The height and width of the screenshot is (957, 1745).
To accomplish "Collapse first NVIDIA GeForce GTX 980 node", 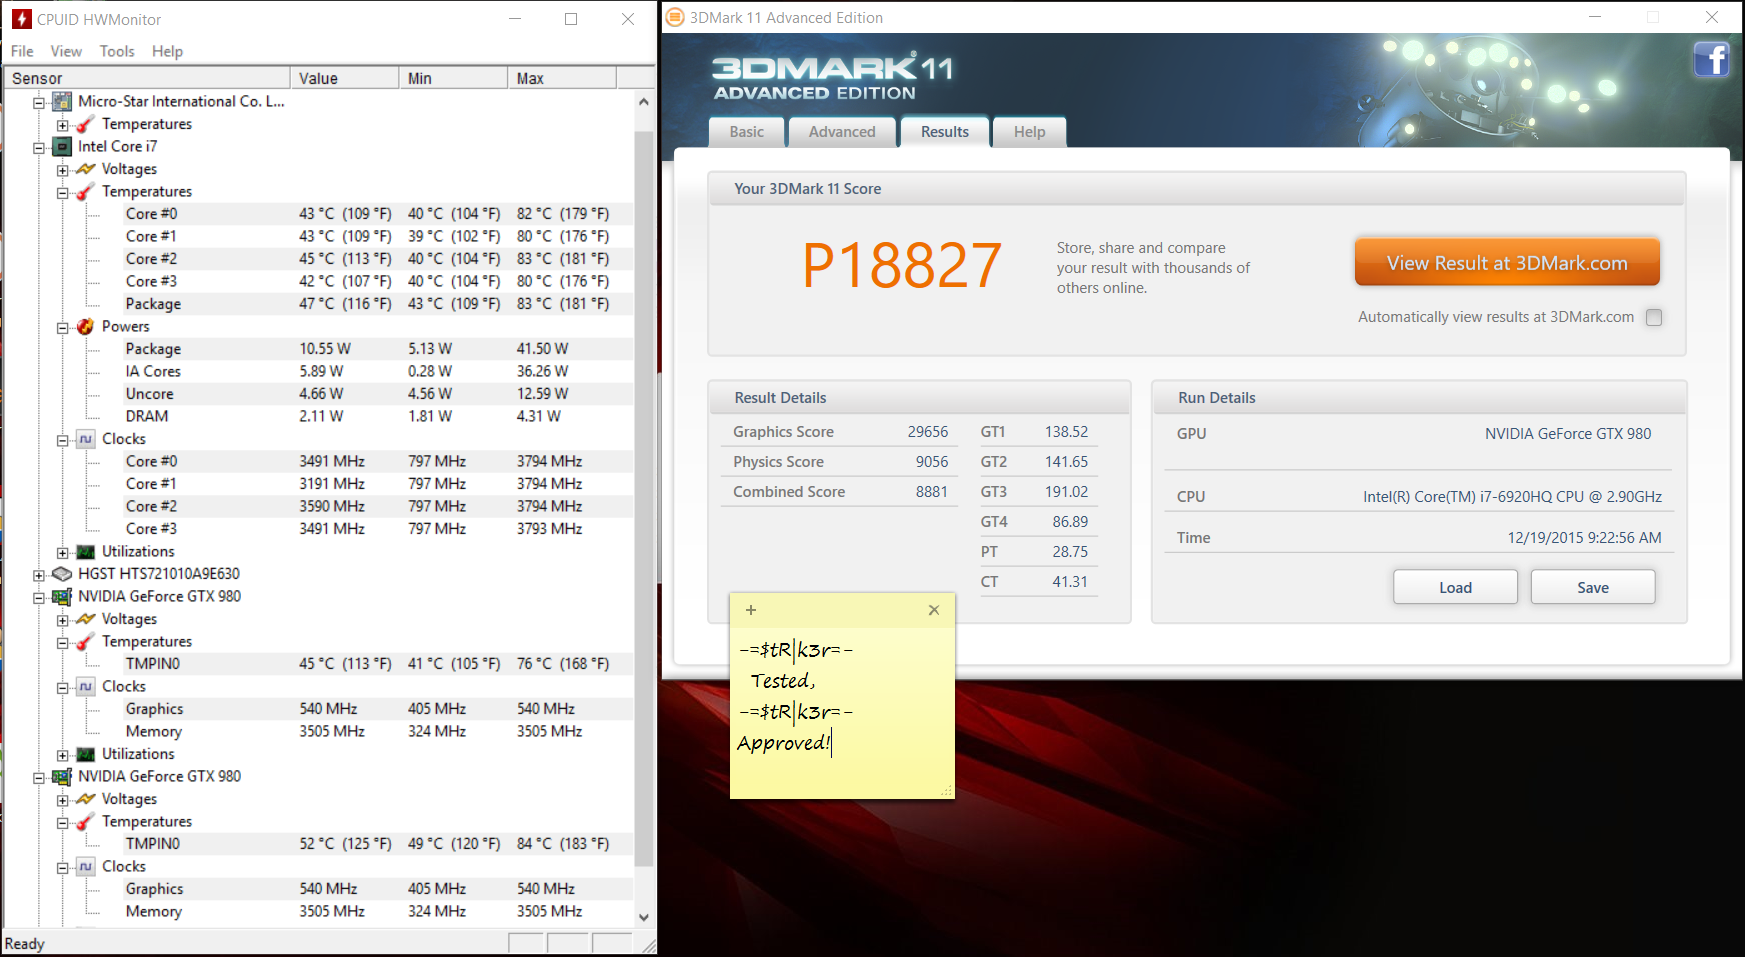I will (39, 597).
